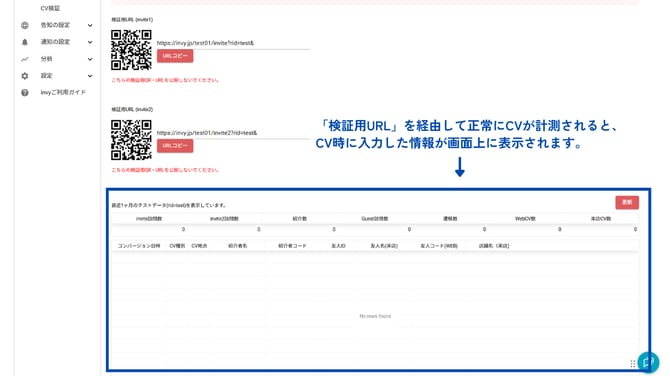The height and width of the screenshot is (376, 670).
Task: Expand the 設定 menu chevron
Action: click(90, 76)
